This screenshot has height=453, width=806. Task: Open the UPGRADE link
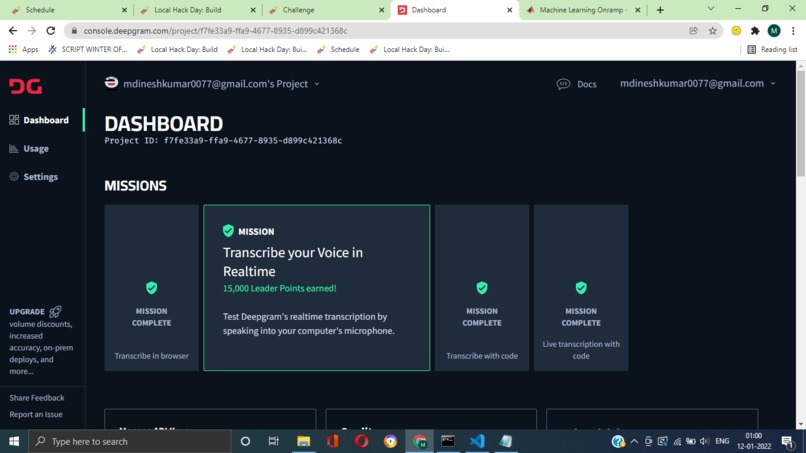tap(27, 312)
